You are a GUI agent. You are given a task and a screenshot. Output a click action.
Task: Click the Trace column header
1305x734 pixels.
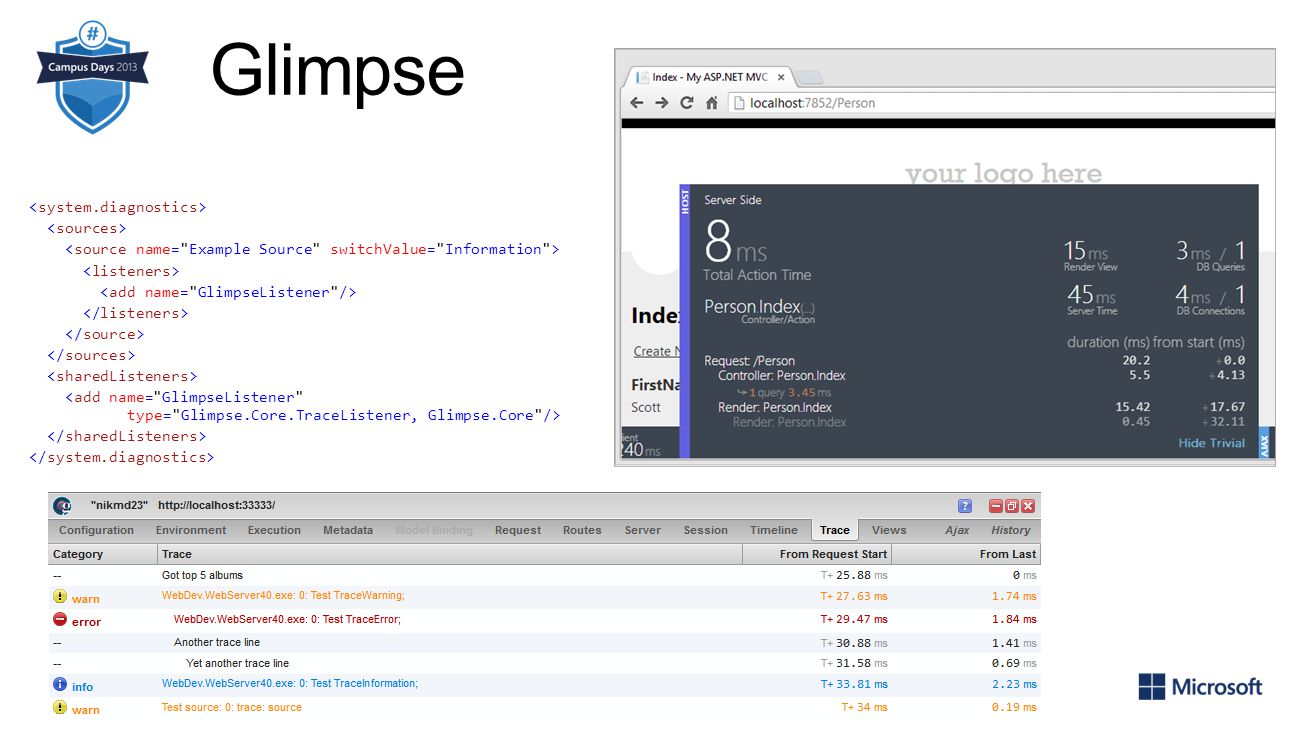(x=450, y=554)
